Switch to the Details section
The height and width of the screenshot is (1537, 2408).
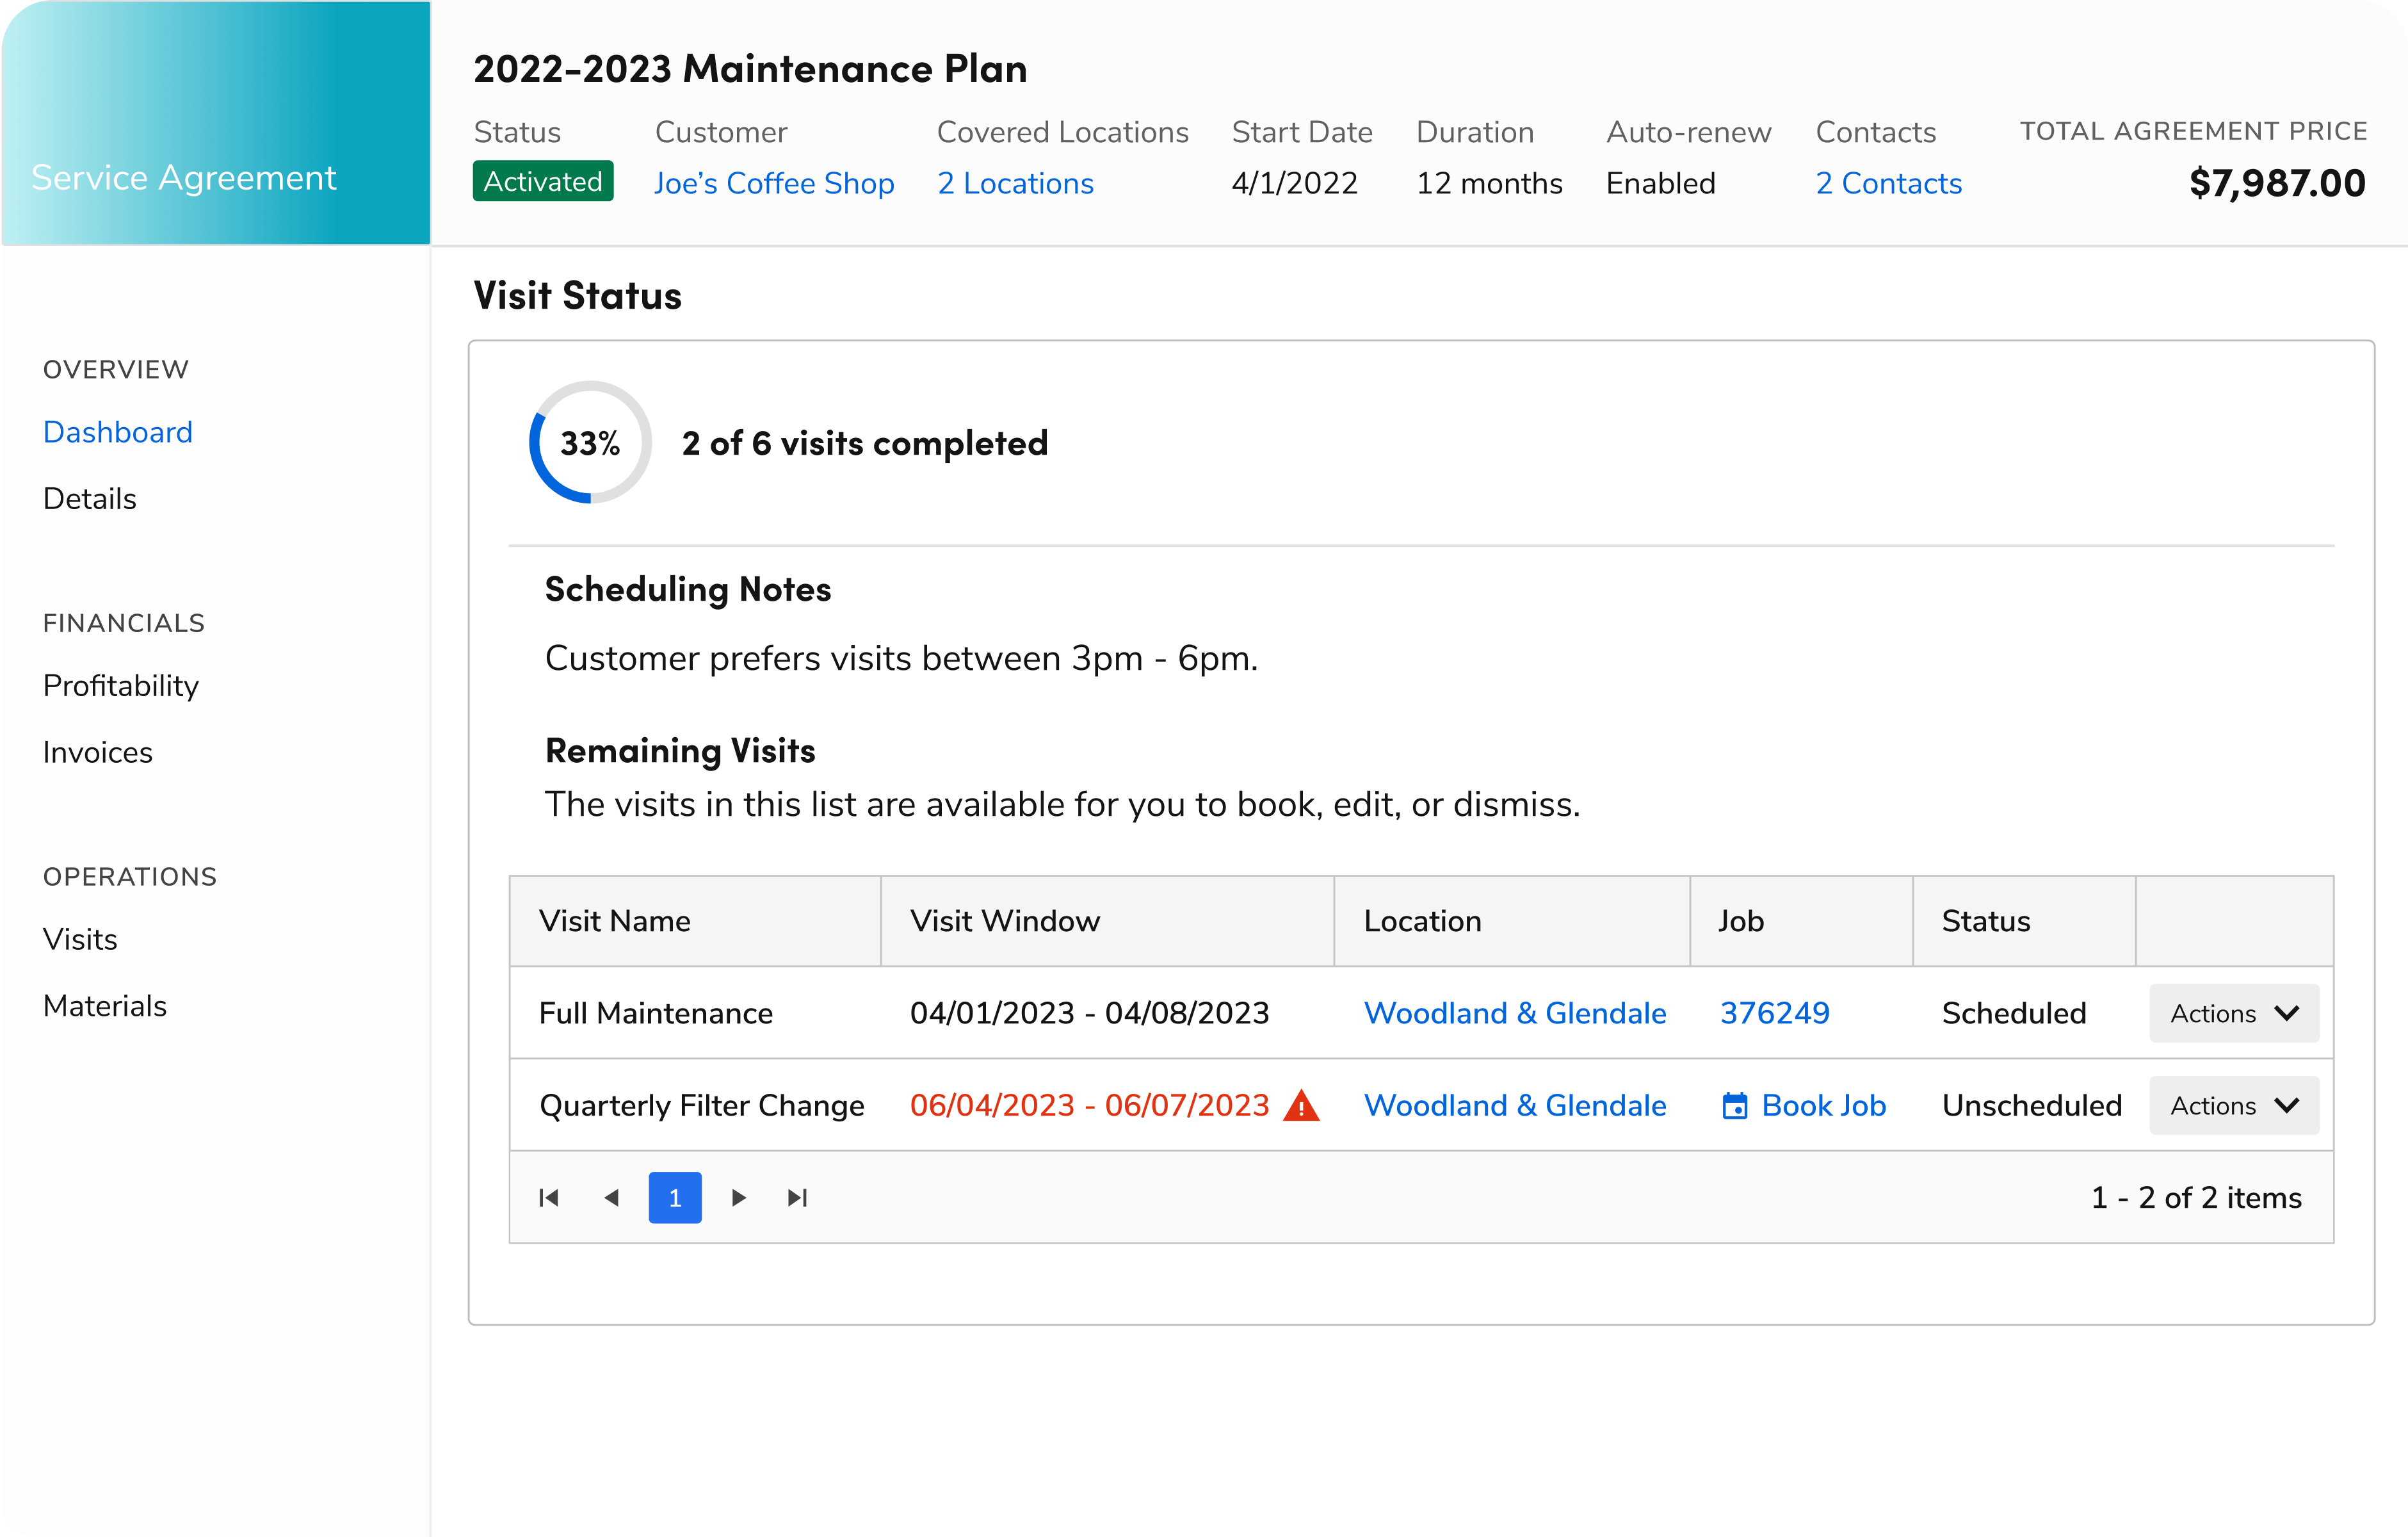tap(89, 497)
